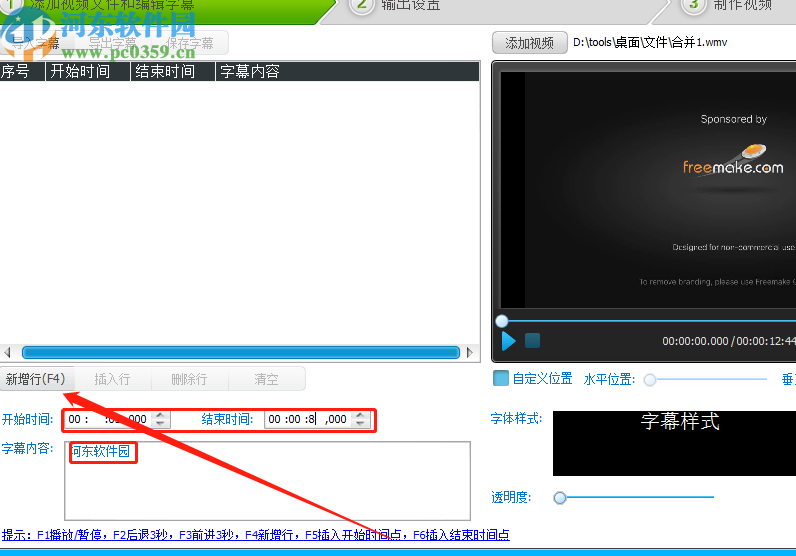Click the hotkey hints link (提示: F1播放/暂停...)

click(255, 535)
